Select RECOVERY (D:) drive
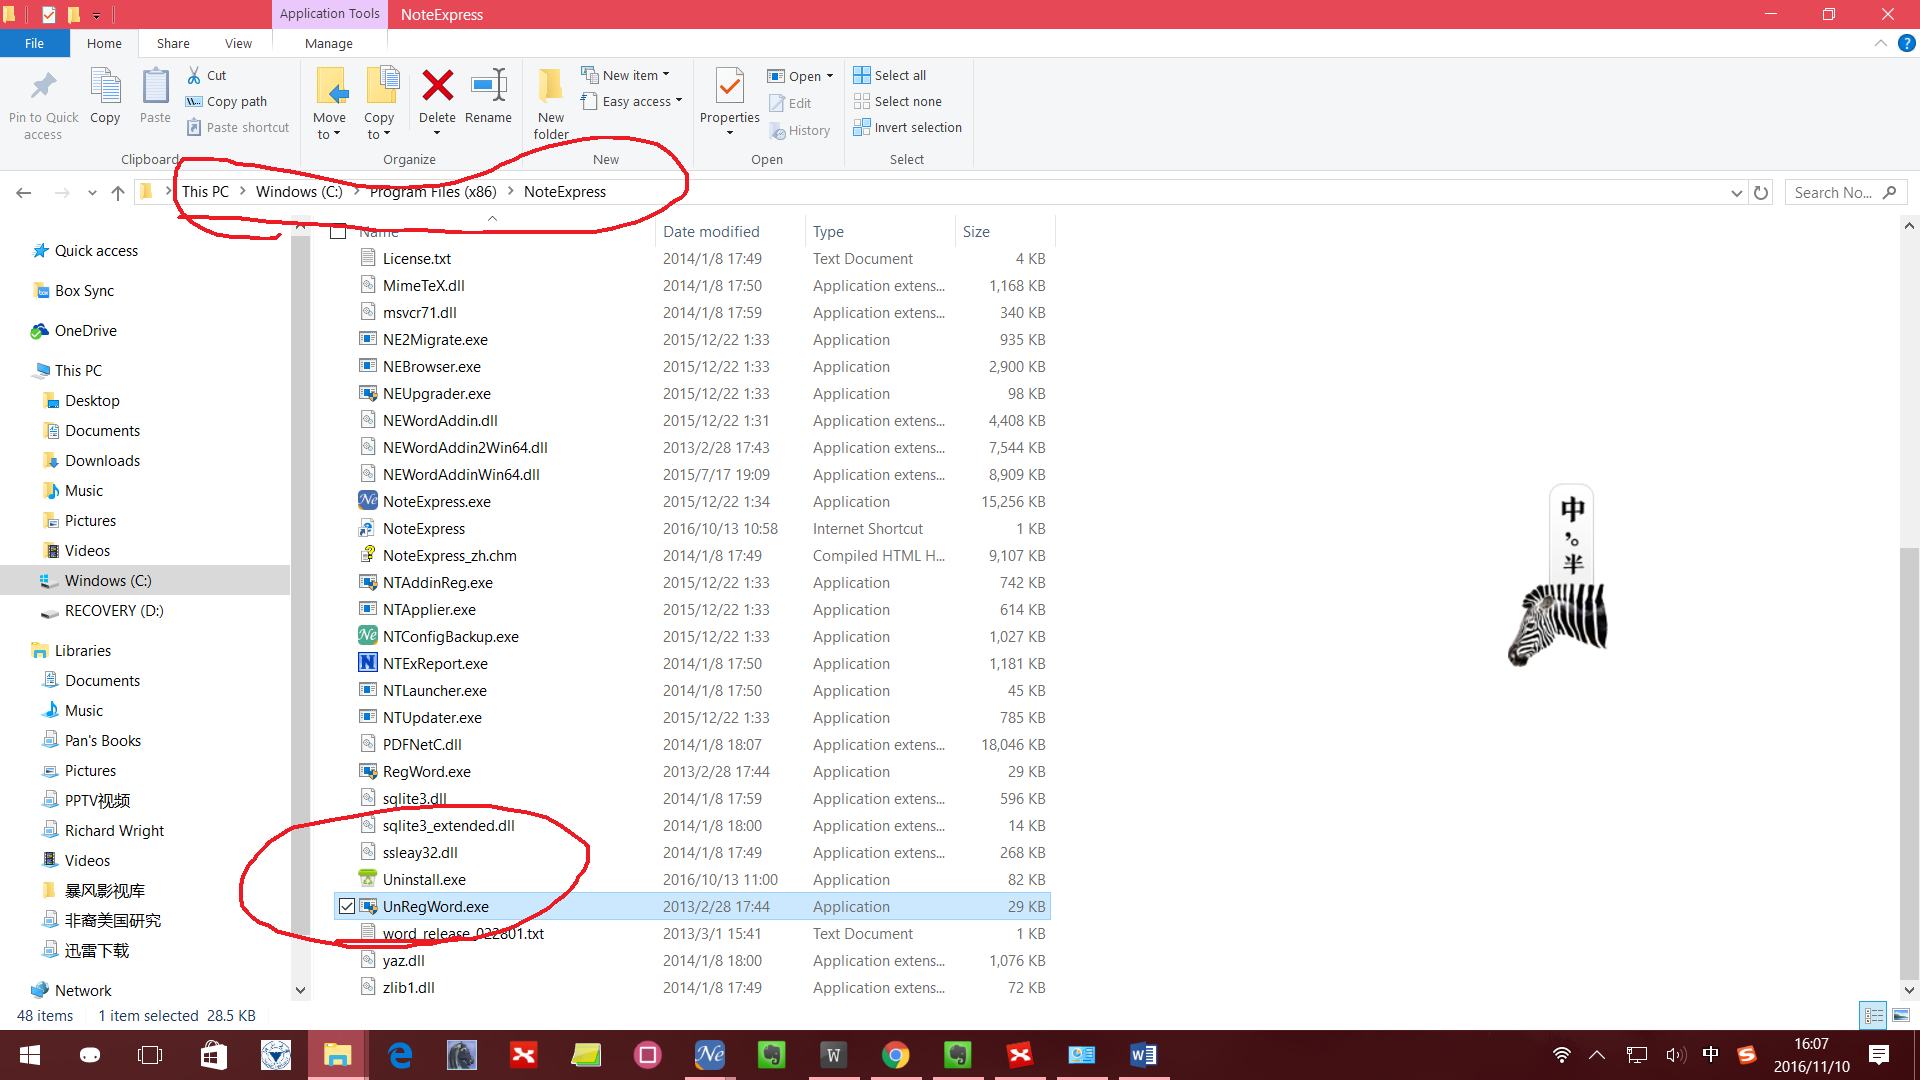 pyautogui.click(x=114, y=610)
